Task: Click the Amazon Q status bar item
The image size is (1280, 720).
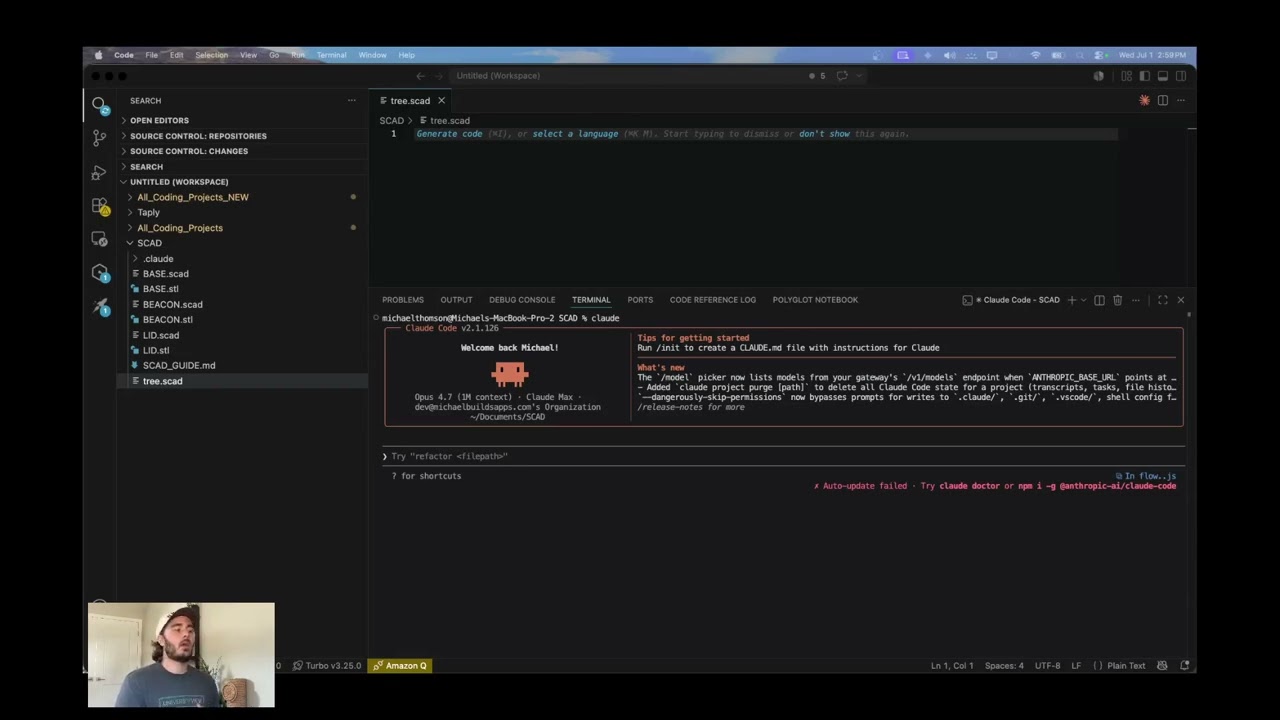Action: [400, 665]
